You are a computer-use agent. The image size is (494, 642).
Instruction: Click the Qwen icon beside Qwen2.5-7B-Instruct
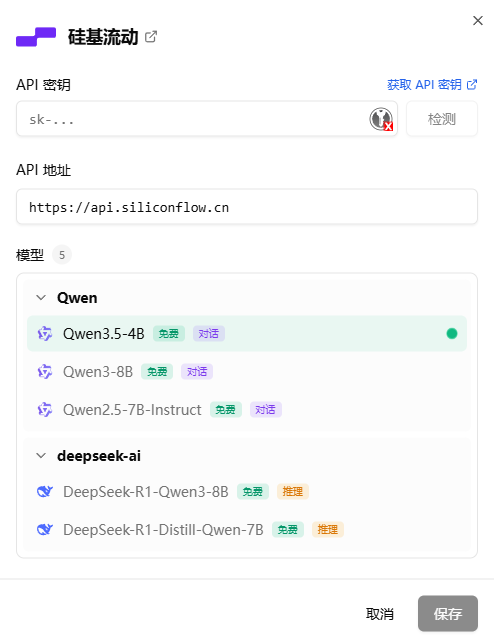45,409
